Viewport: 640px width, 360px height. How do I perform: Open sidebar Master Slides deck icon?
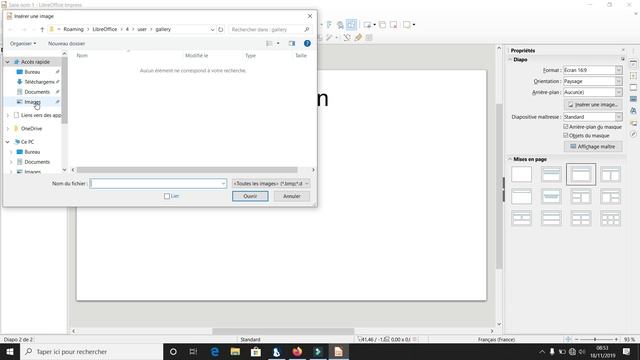[x=633, y=99]
